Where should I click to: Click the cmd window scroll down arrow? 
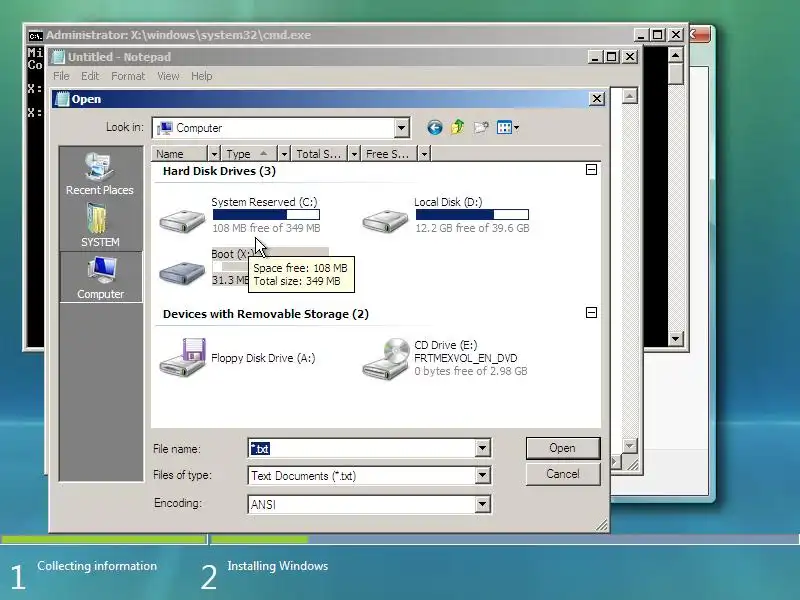[x=676, y=338]
